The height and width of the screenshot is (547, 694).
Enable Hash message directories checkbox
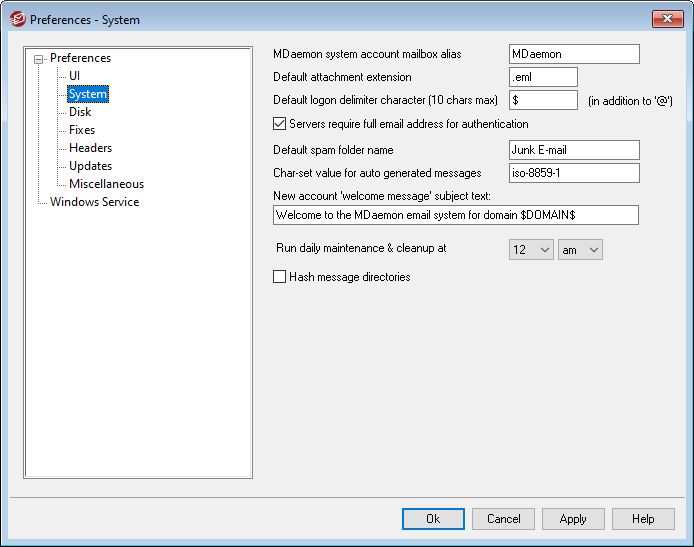pyautogui.click(x=280, y=277)
